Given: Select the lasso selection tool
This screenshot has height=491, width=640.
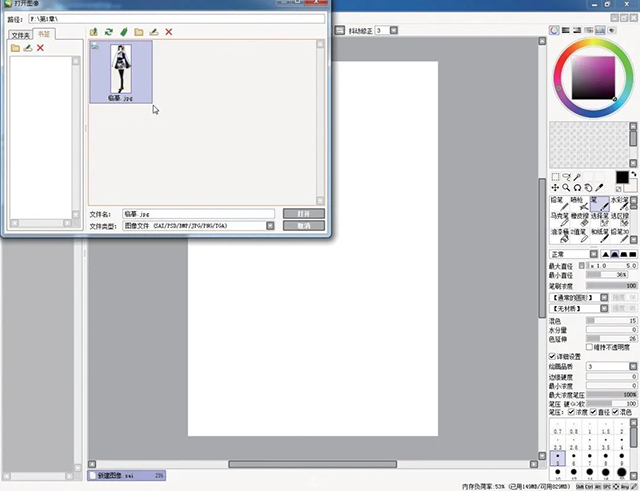Looking at the screenshot, I should tap(566, 176).
